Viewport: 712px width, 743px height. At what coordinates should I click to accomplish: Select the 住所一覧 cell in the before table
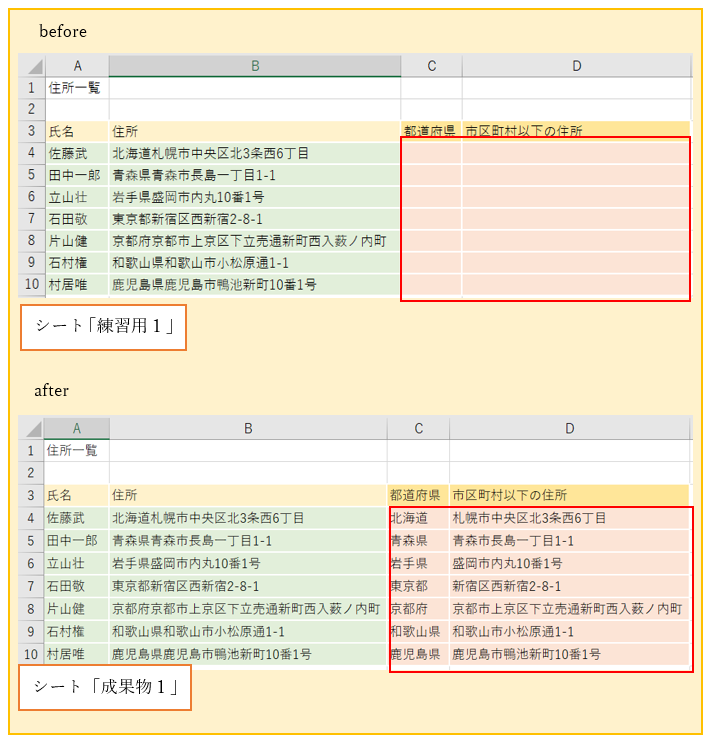pos(76,88)
